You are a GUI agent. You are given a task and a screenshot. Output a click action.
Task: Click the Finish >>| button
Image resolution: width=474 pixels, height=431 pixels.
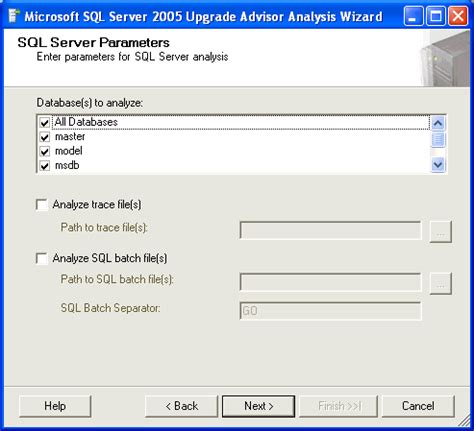[x=338, y=406]
